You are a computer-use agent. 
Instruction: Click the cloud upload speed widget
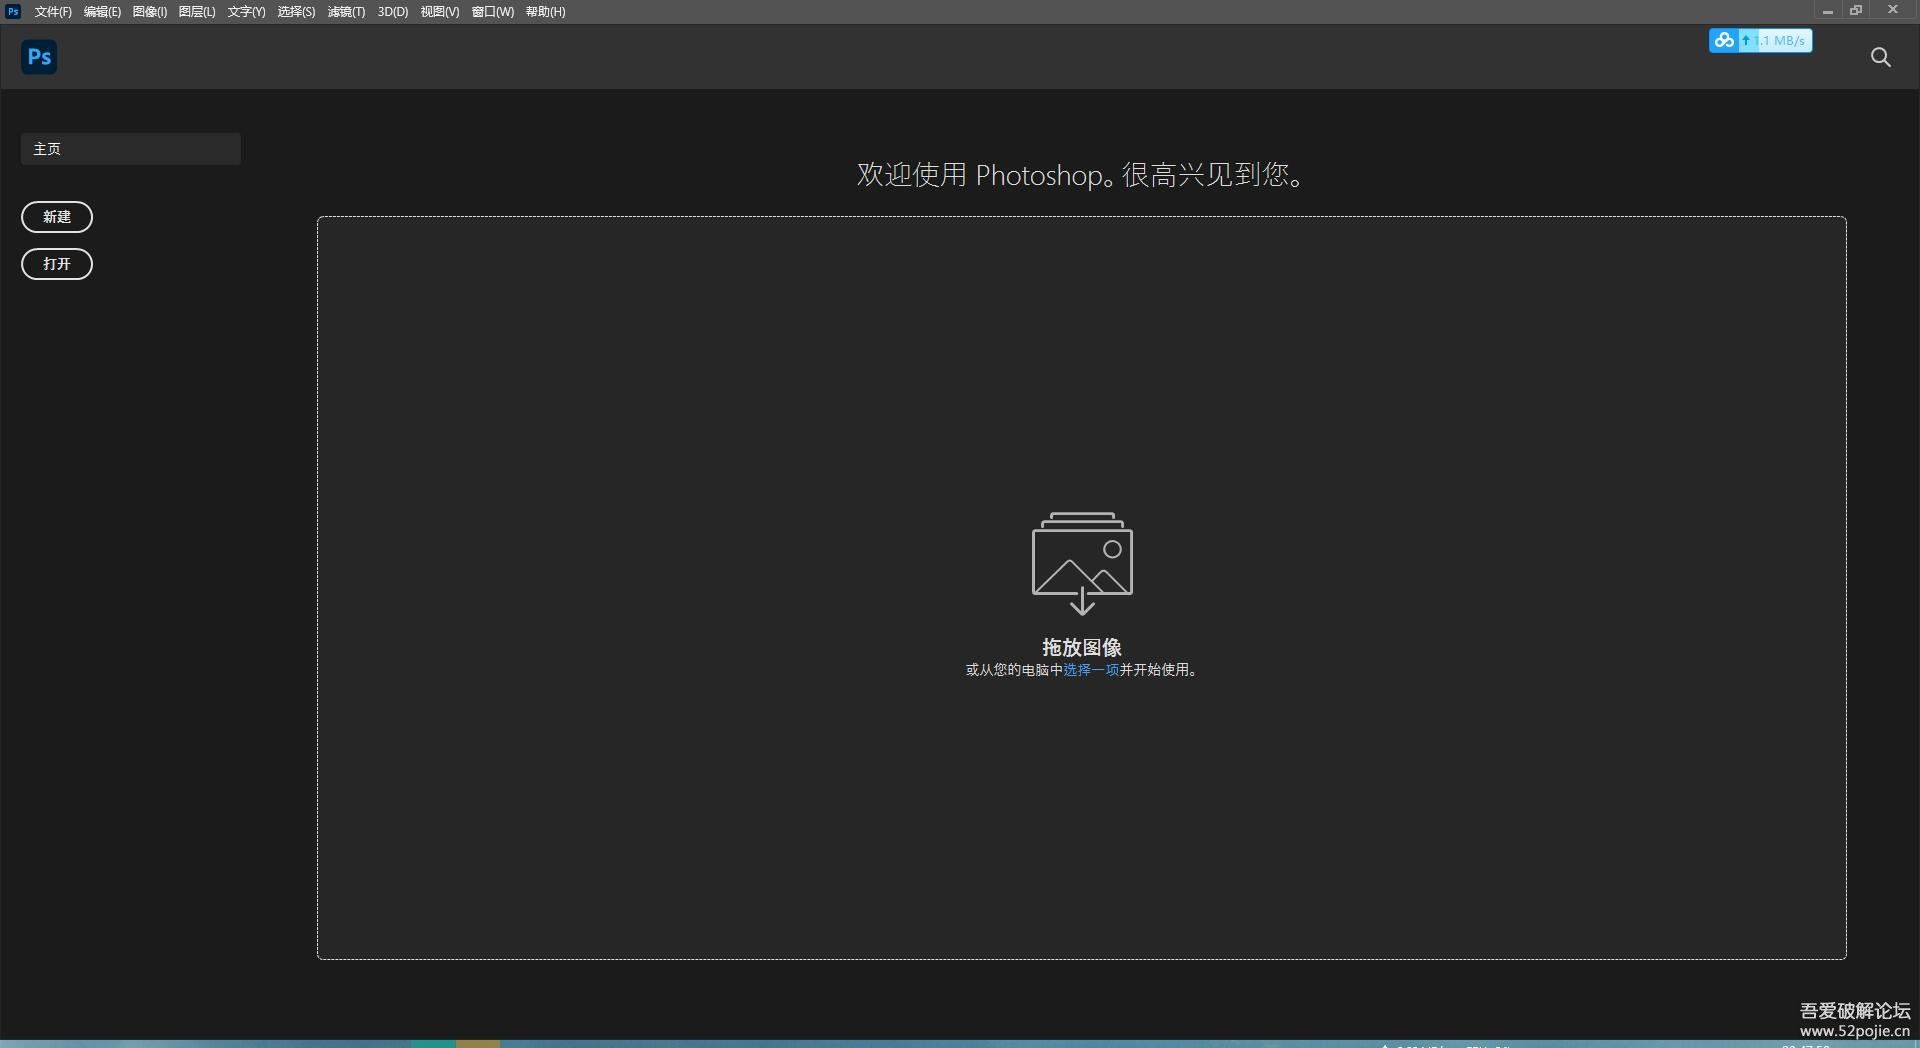pos(1760,41)
